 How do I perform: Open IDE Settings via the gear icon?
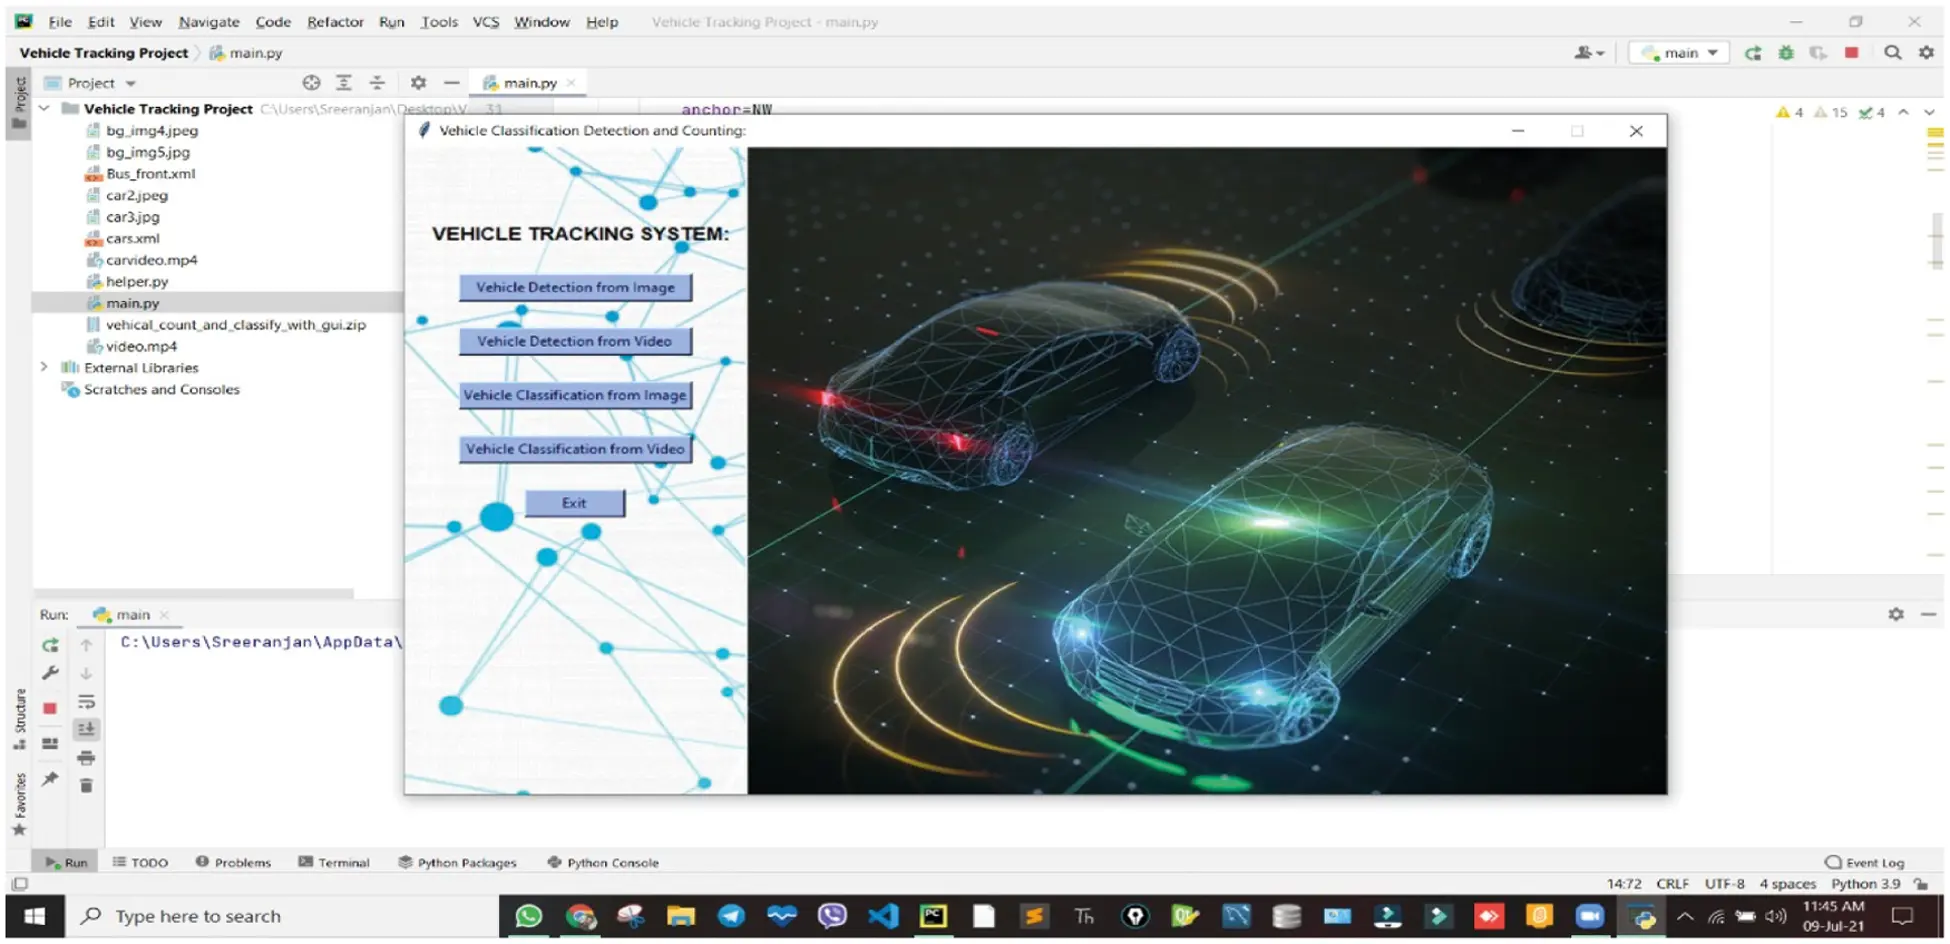[x=1925, y=52]
